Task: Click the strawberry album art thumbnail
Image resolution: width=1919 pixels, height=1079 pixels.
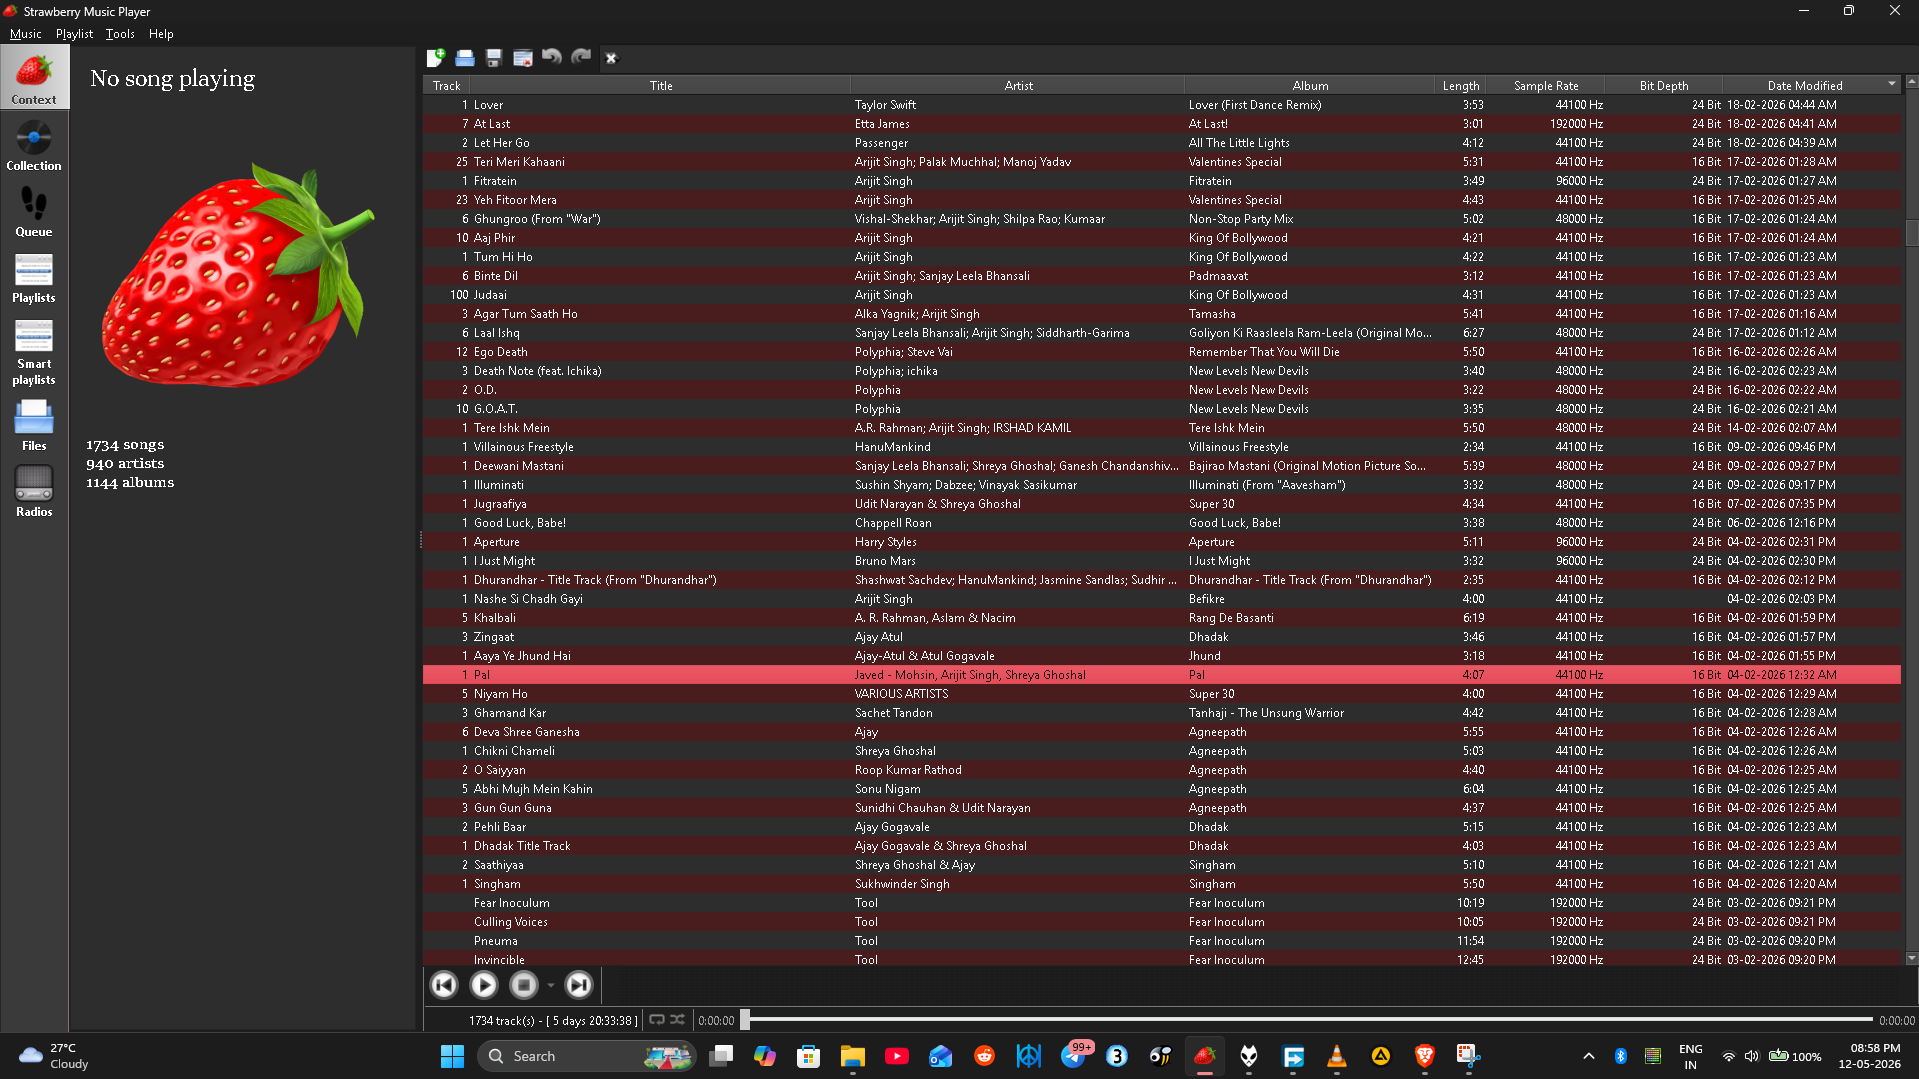Action: [238, 275]
